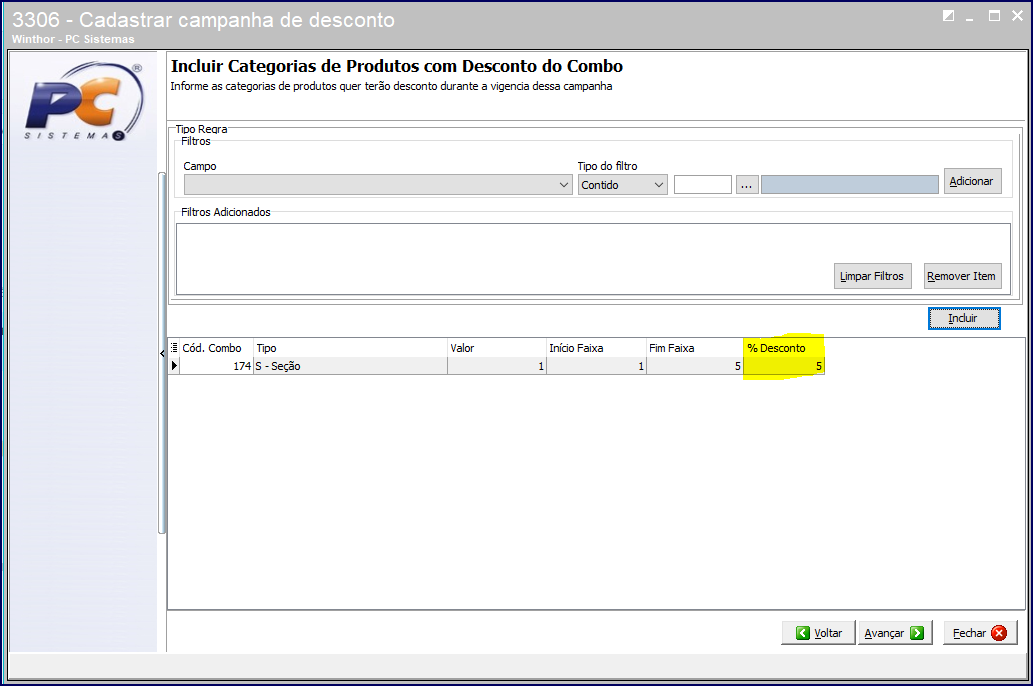The width and height of the screenshot is (1033, 686).
Task: Minimize the 3306 window
Action: [970, 18]
